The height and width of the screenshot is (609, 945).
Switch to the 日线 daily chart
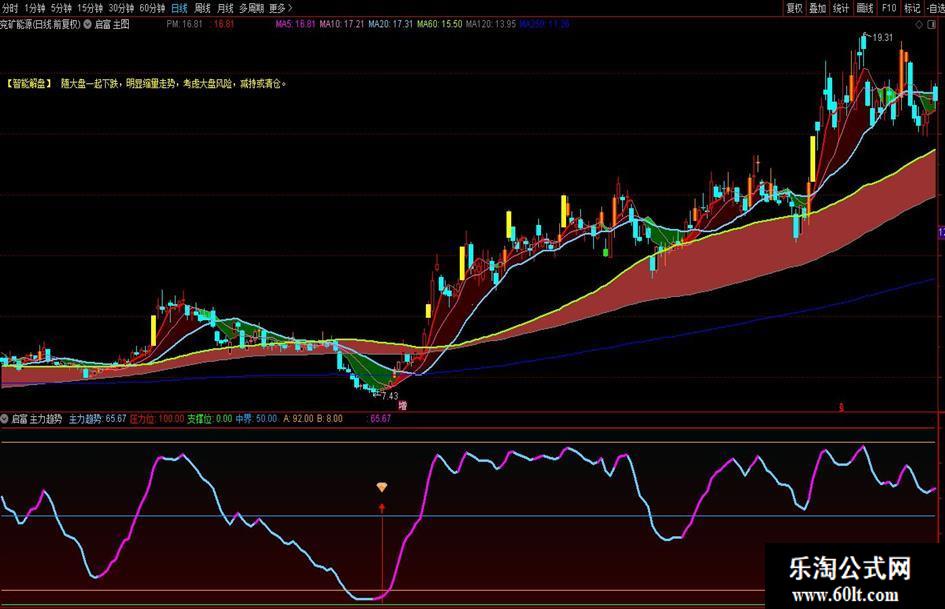[180, 8]
